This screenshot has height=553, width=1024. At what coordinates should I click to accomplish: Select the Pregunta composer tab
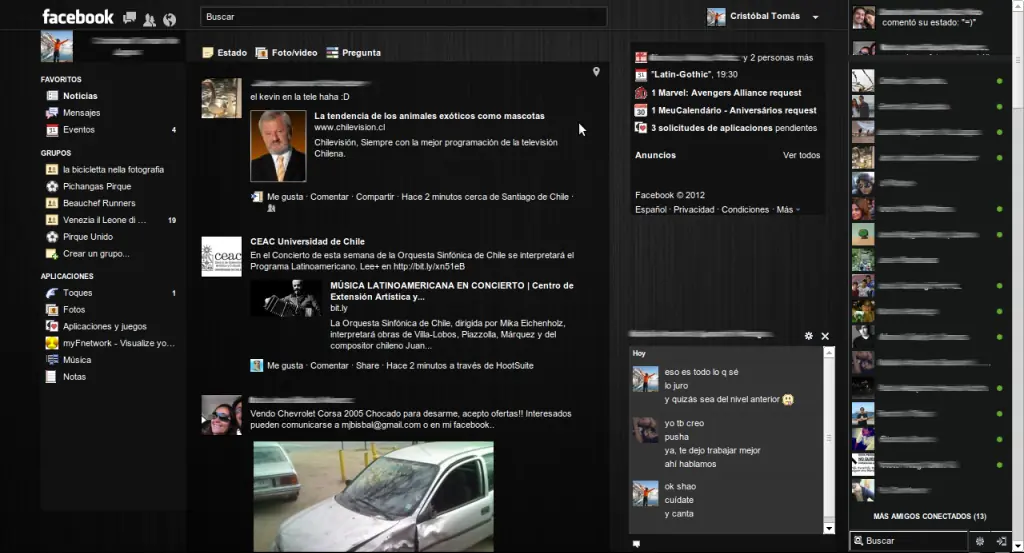(354, 53)
